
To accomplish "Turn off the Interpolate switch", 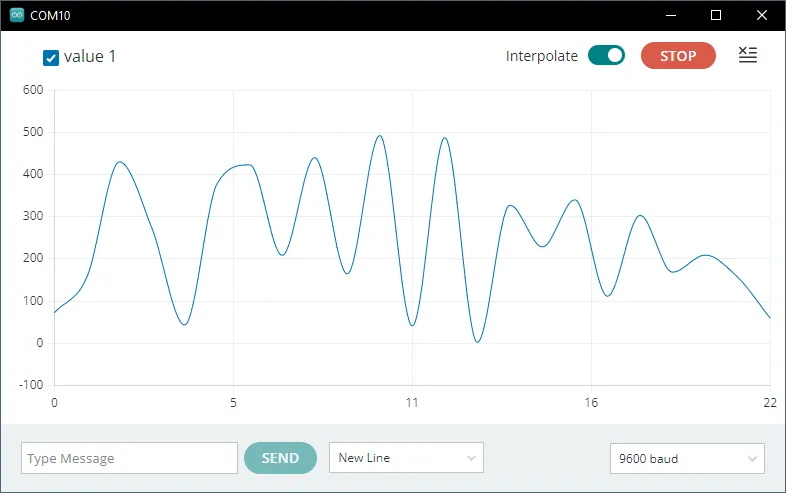I will [606, 56].
